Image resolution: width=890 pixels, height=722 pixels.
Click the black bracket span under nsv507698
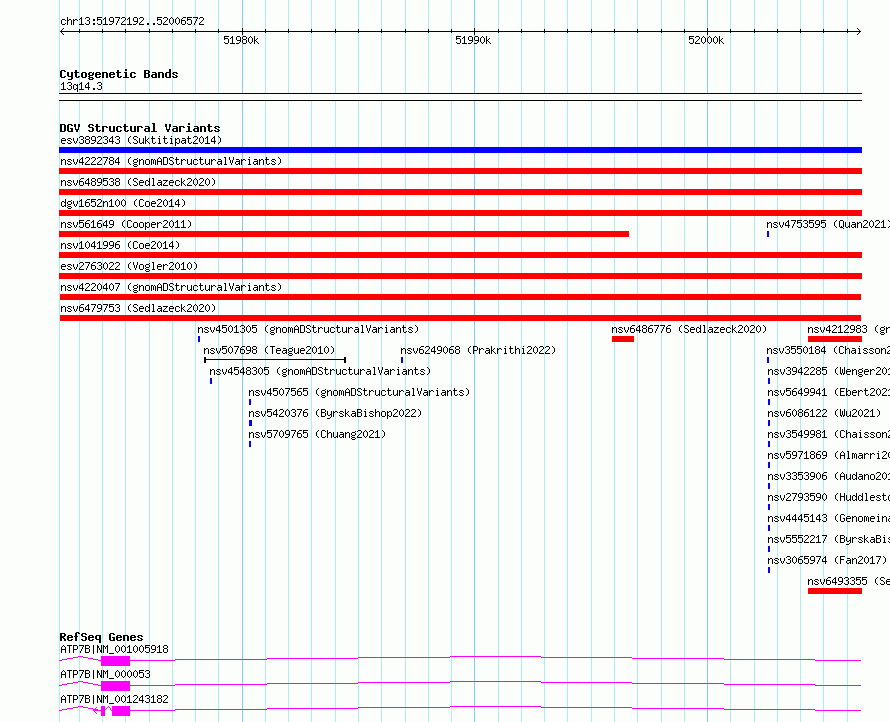click(275, 360)
